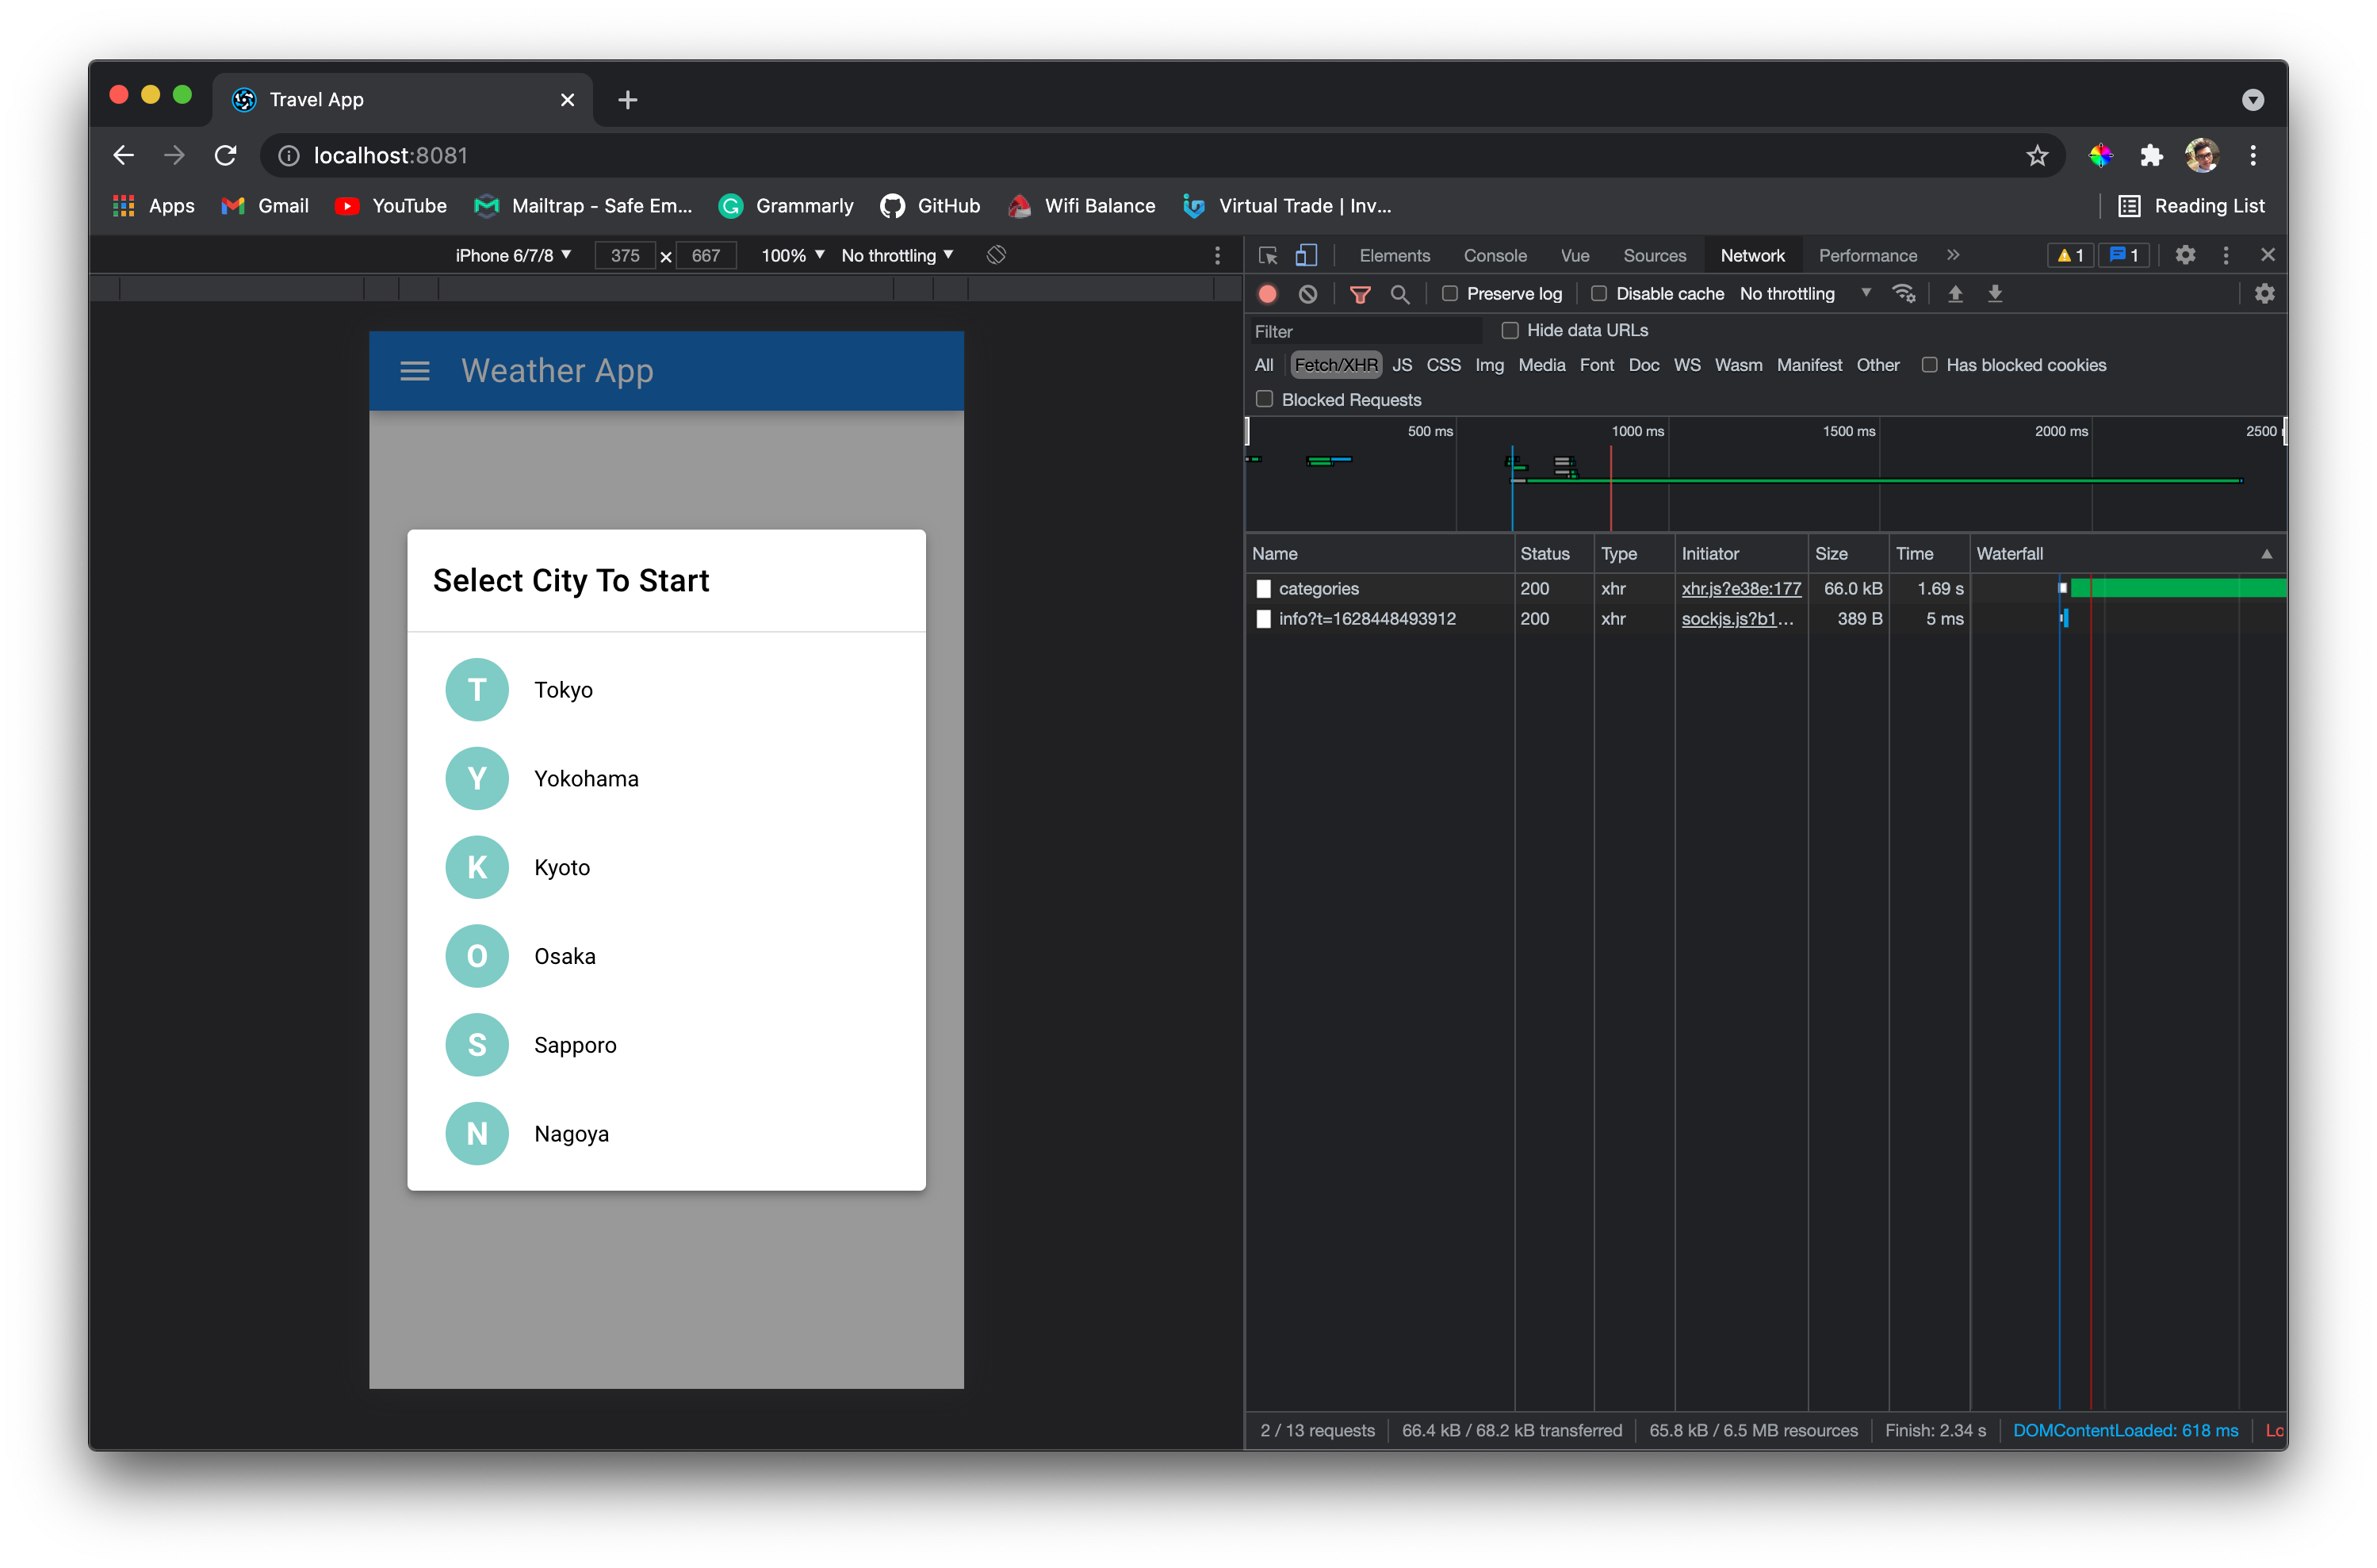Choose Tokyo from the city list
2377x1568 pixels.
[x=563, y=690]
